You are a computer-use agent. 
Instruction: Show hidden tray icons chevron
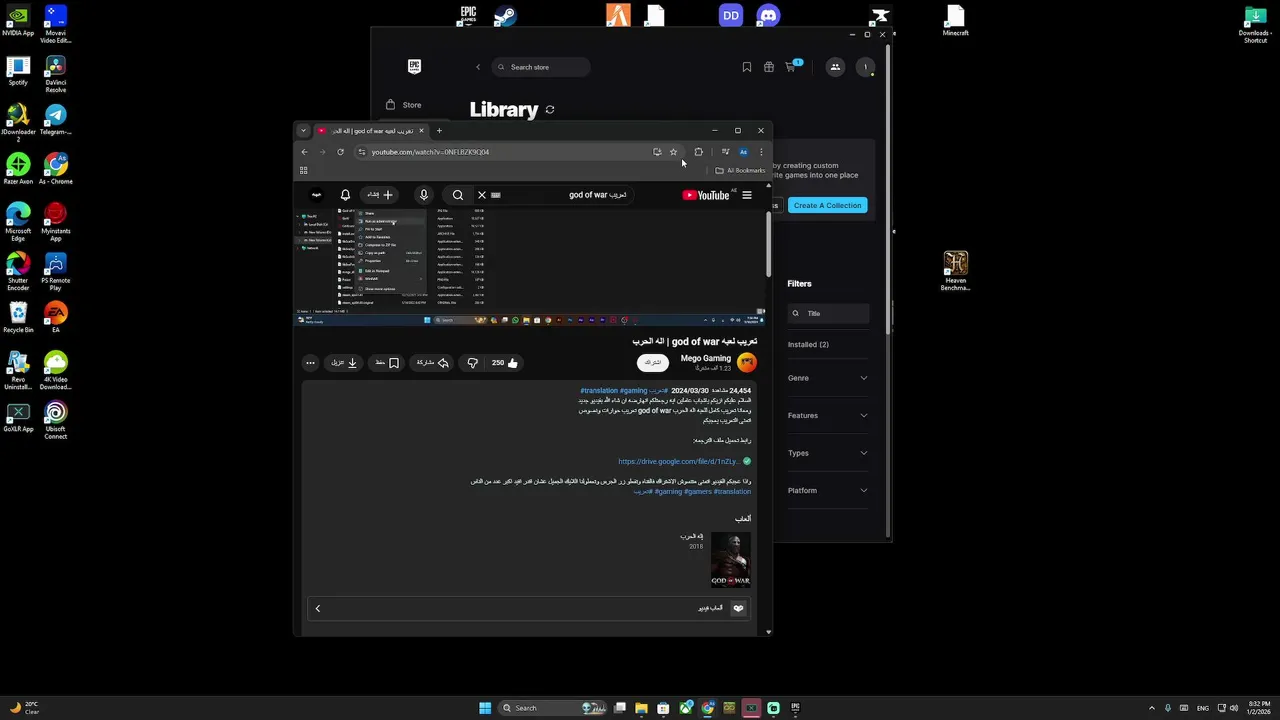[x=1151, y=708]
